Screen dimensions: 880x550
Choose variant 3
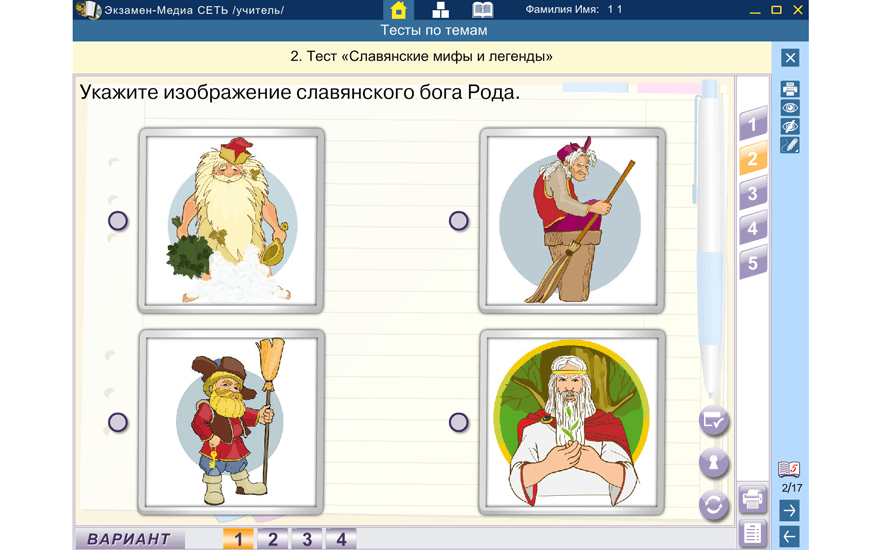tap(307, 539)
